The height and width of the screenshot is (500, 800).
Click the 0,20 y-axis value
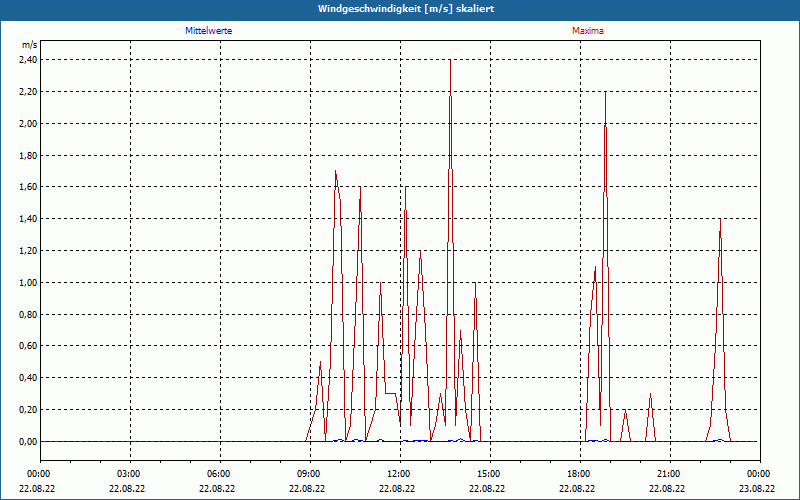tap(29, 410)
